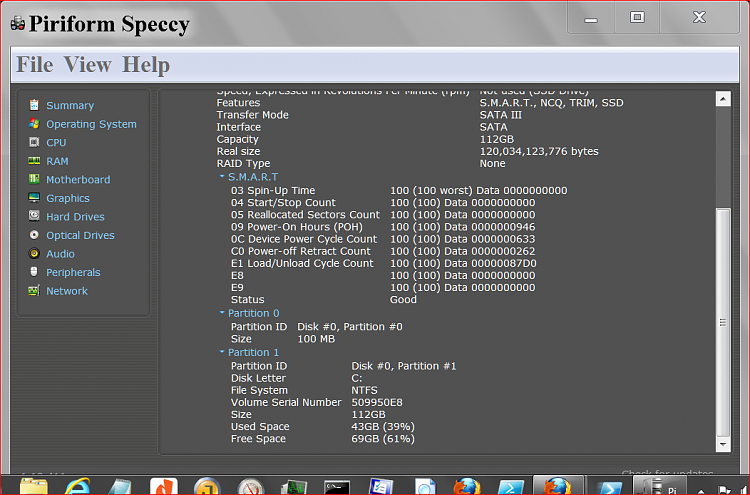Open the Summary section
Image resolution: width=750 pixels, height=495 pixels.
(x=70, y=105)
